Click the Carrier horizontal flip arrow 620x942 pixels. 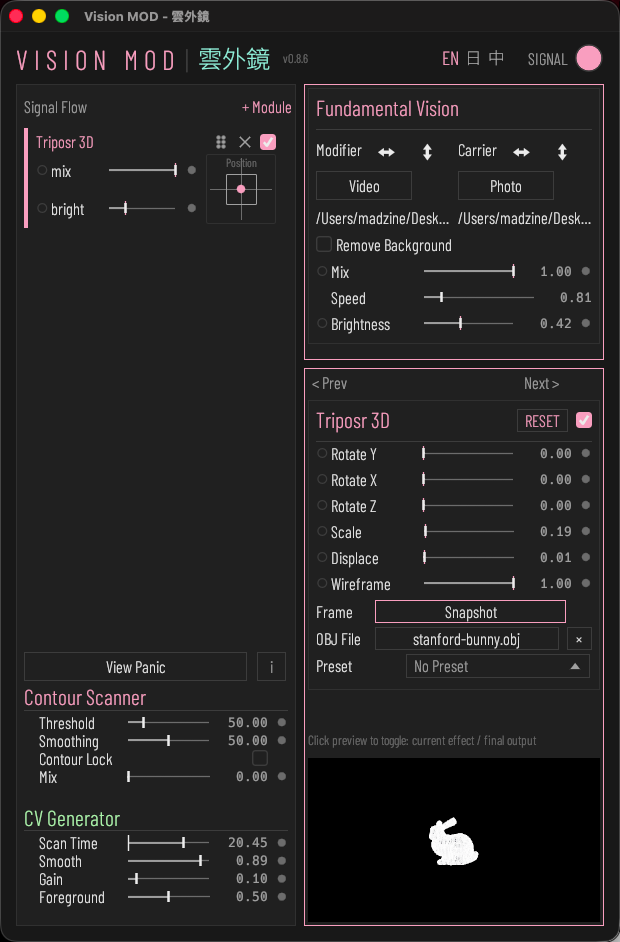coord(521,152)
